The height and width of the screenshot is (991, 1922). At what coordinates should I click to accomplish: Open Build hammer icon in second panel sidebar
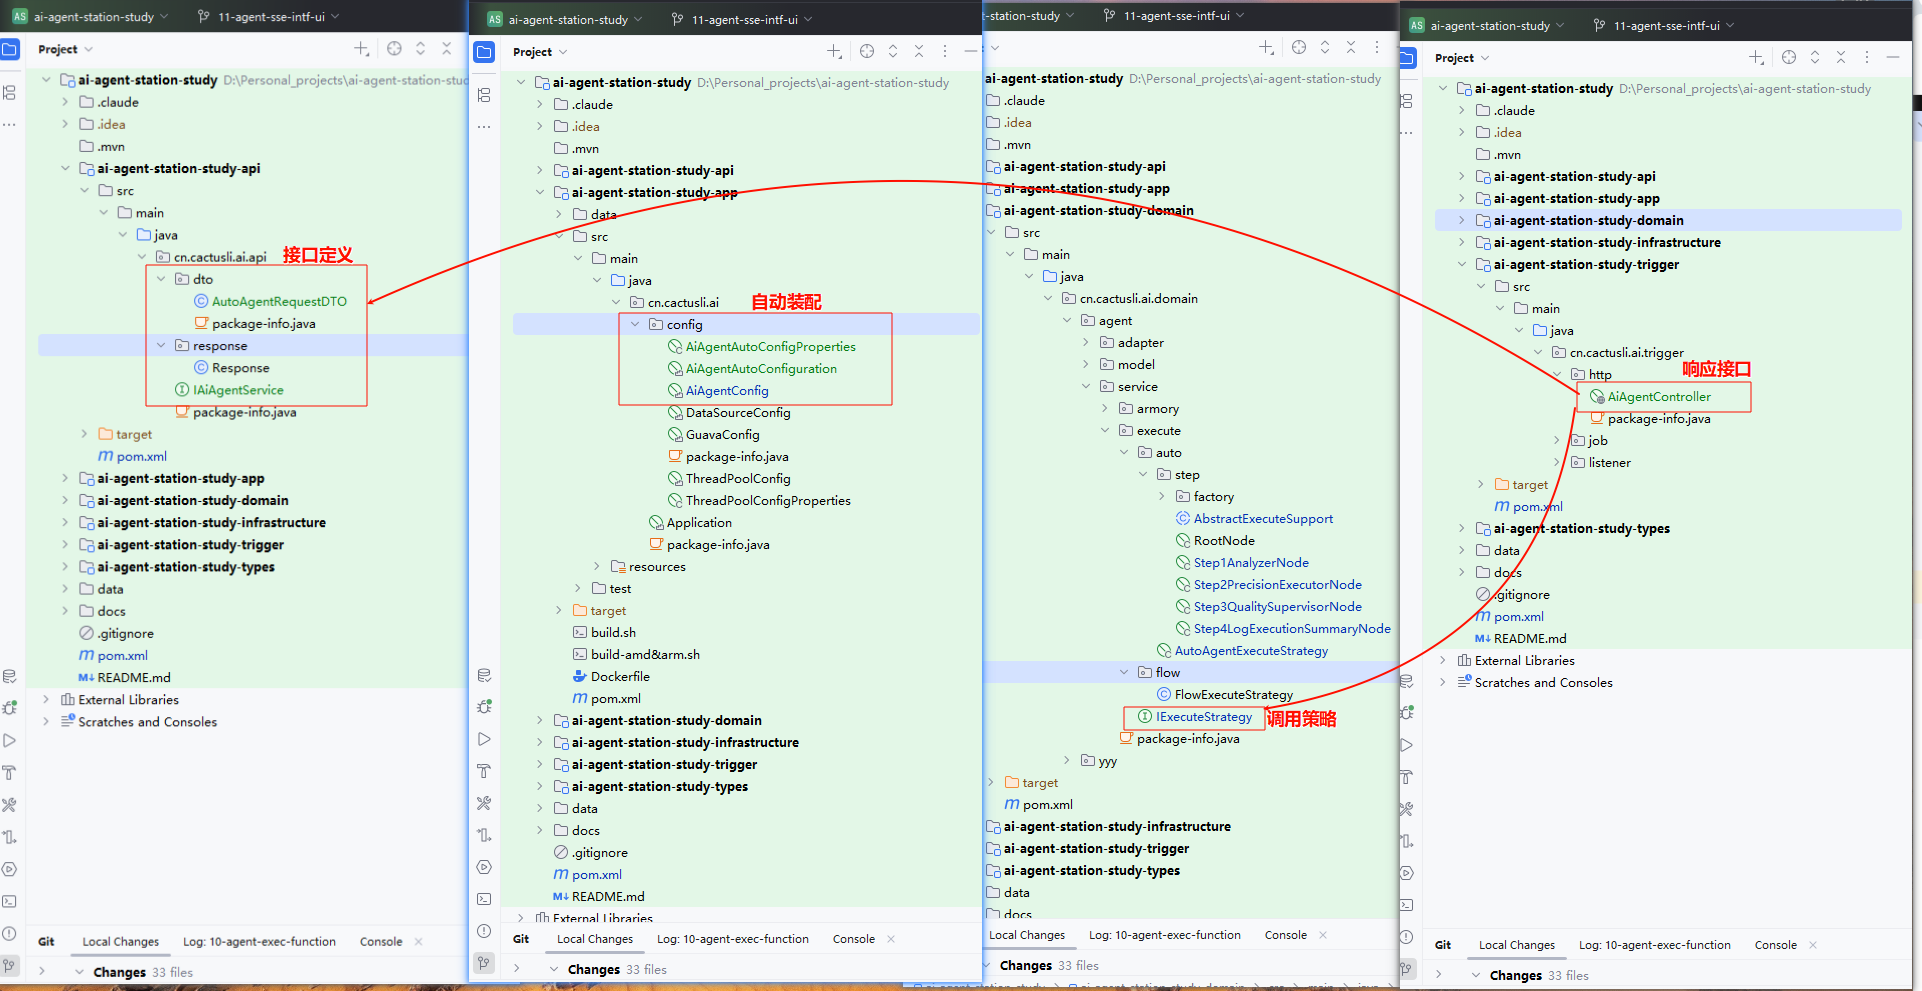[484, 771]
